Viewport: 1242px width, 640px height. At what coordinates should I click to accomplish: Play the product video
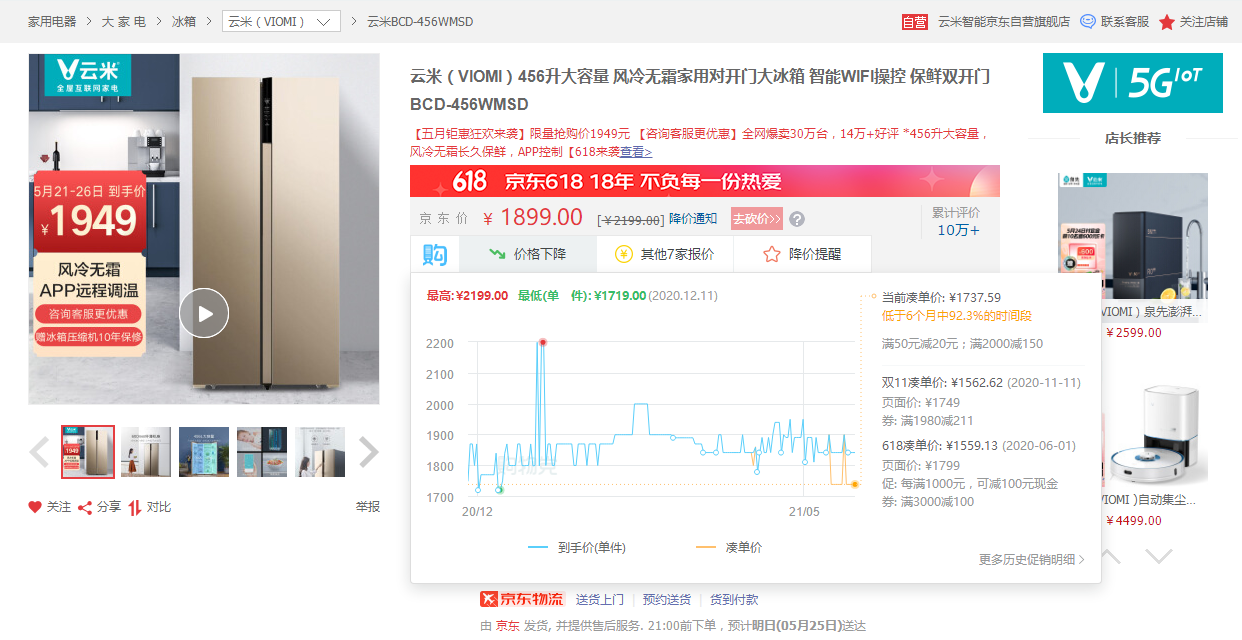(204, 313)
